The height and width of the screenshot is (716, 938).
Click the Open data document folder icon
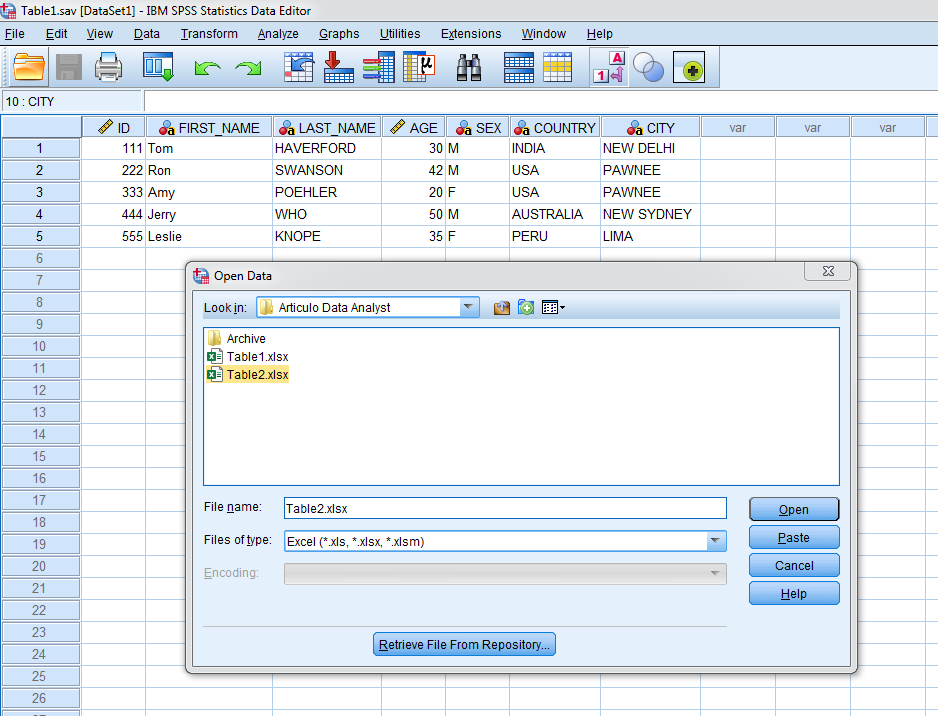click(x=29, y=67)
